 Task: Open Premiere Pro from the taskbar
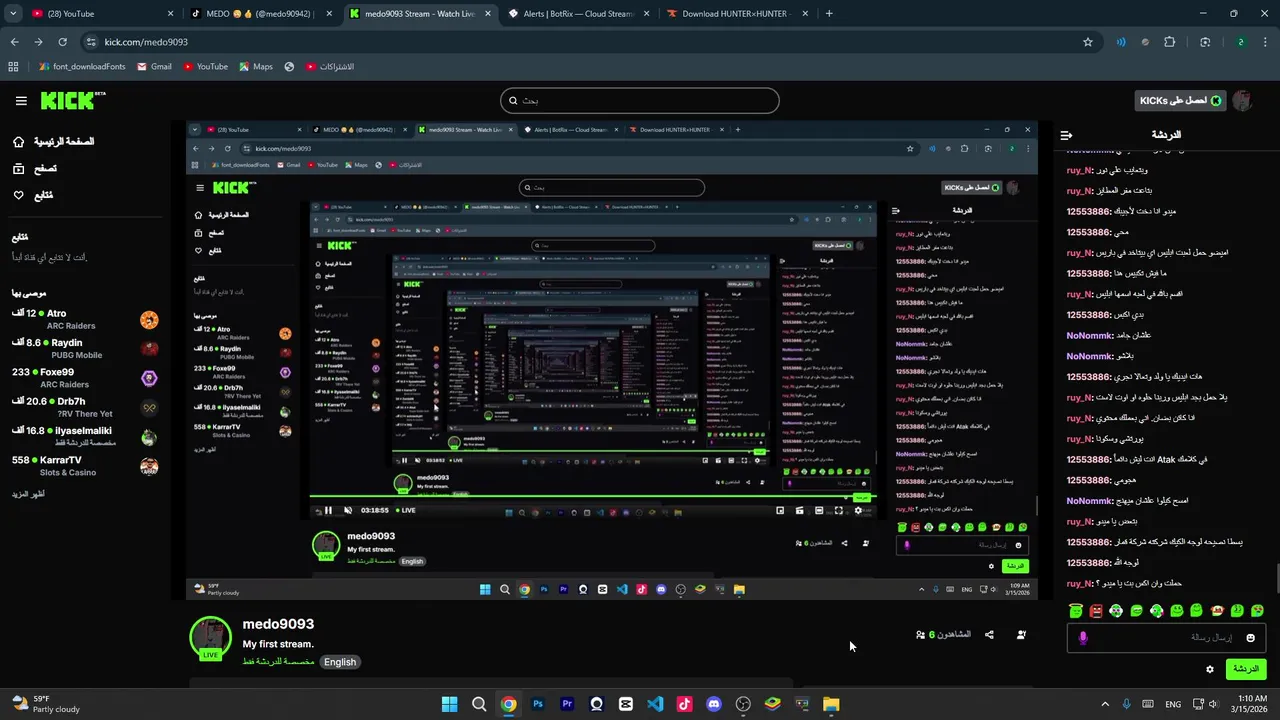567,704
